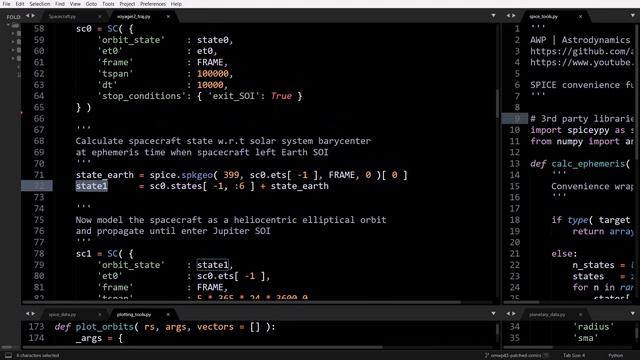This screenshot has width=640, height=360.
Task: Open the Project menu
Action: [x=127, y=4]
